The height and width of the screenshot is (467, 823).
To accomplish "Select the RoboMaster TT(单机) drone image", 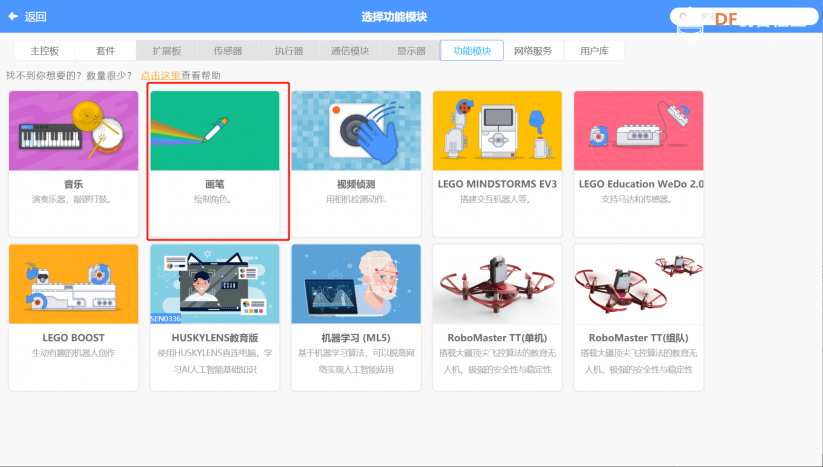I will coord(497,284).
